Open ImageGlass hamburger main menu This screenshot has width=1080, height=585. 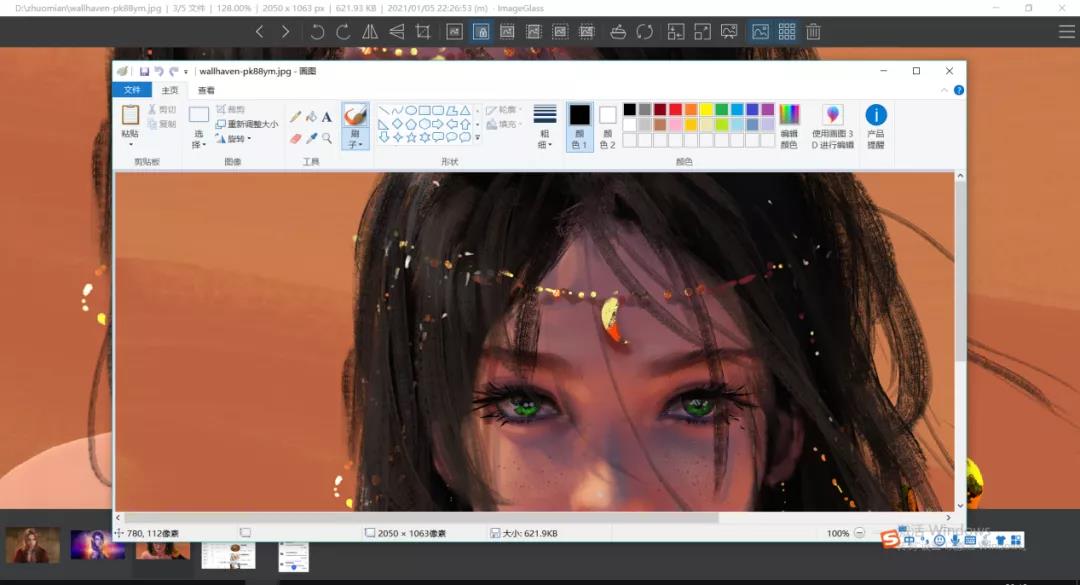pyautogui.click(x=1066, y=32)
